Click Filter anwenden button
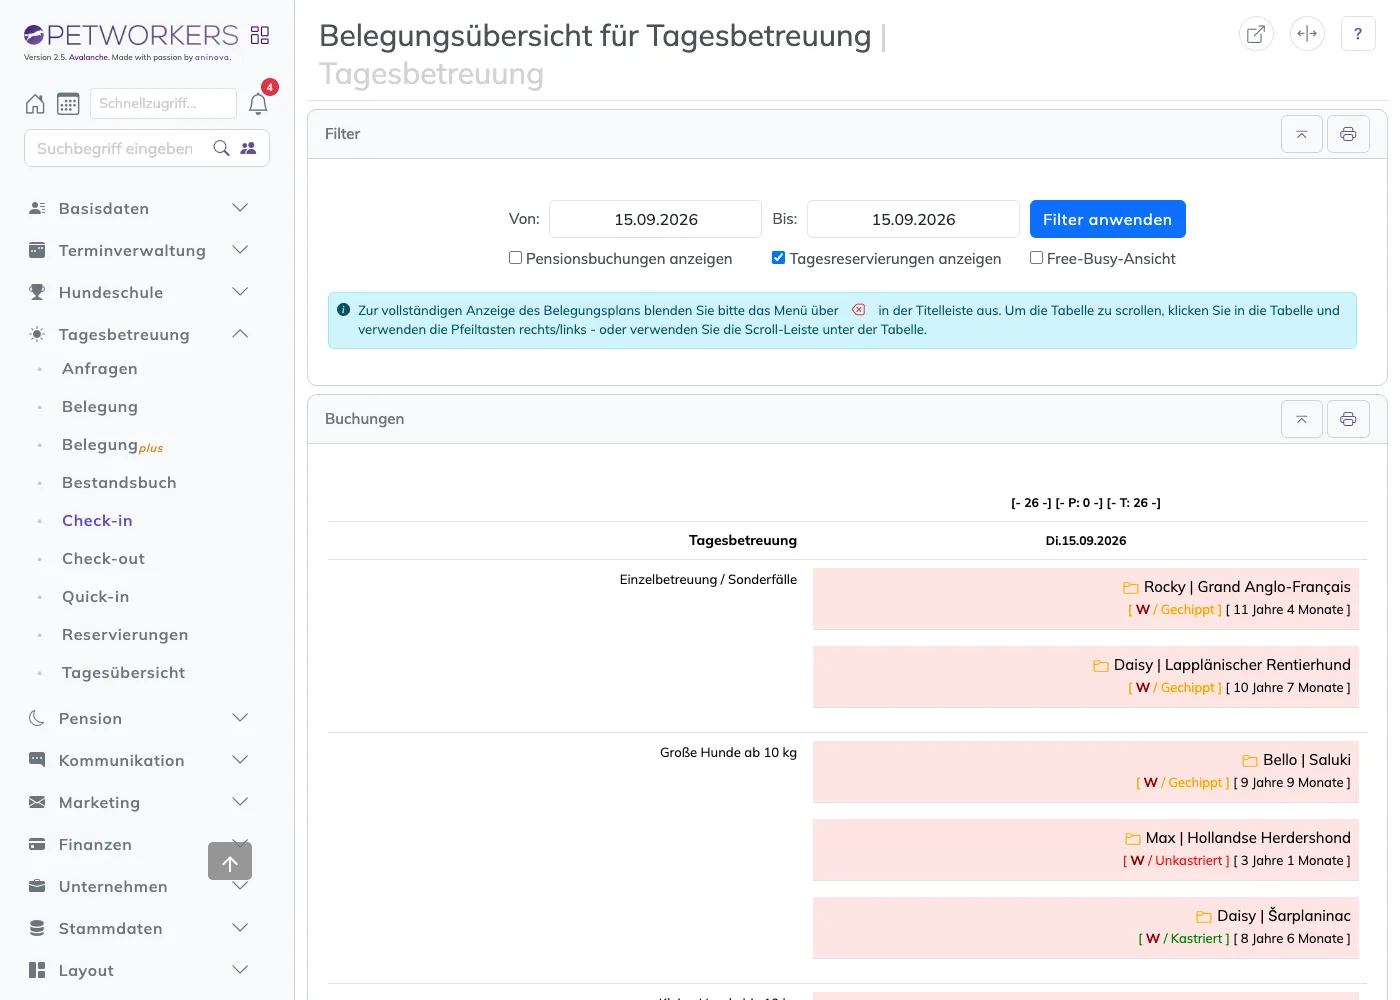Screen dimensions: 1400x1000 pyautogui.click(x=1108, y=219)
